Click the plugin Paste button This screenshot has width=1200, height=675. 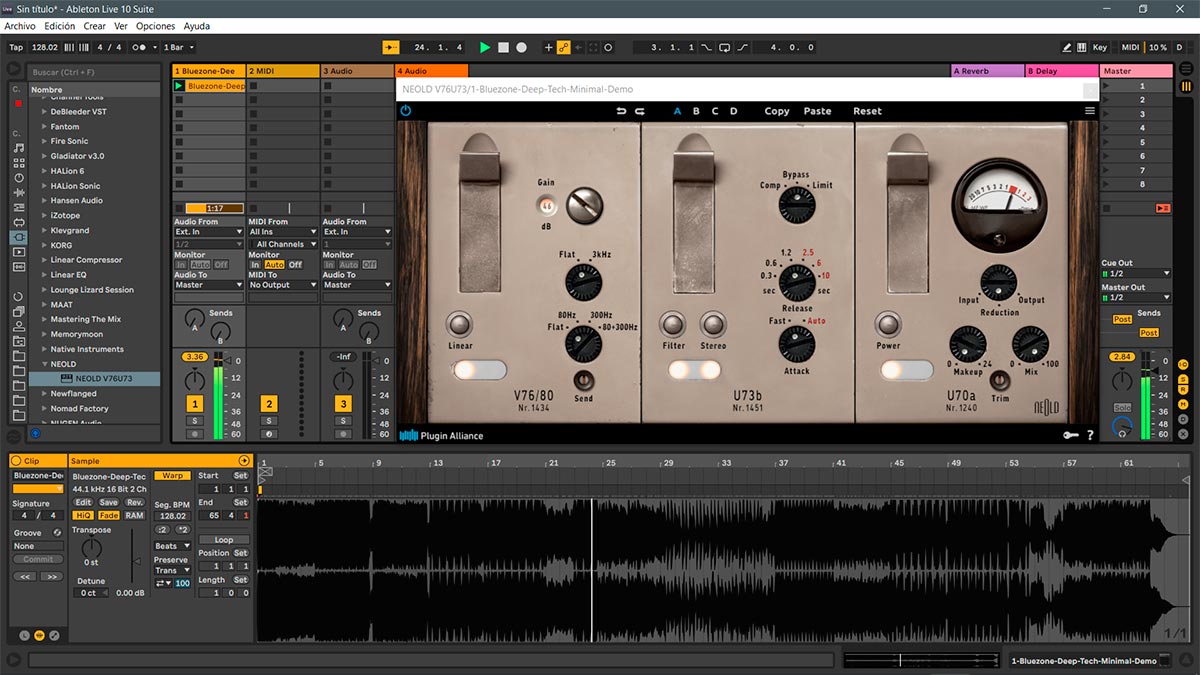pos(817,111)
